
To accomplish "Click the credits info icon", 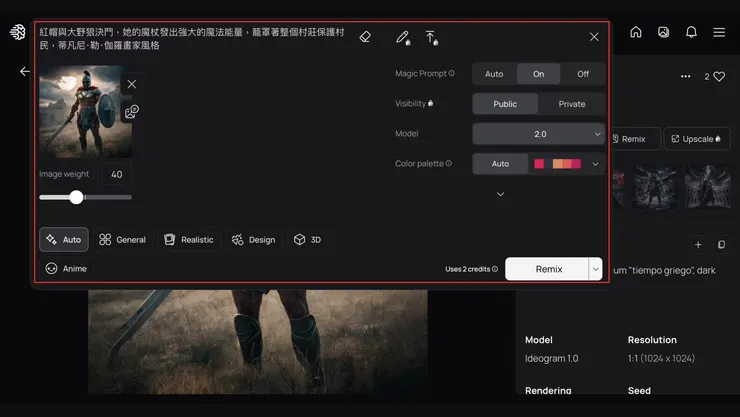I will click(x=495, y=269).
